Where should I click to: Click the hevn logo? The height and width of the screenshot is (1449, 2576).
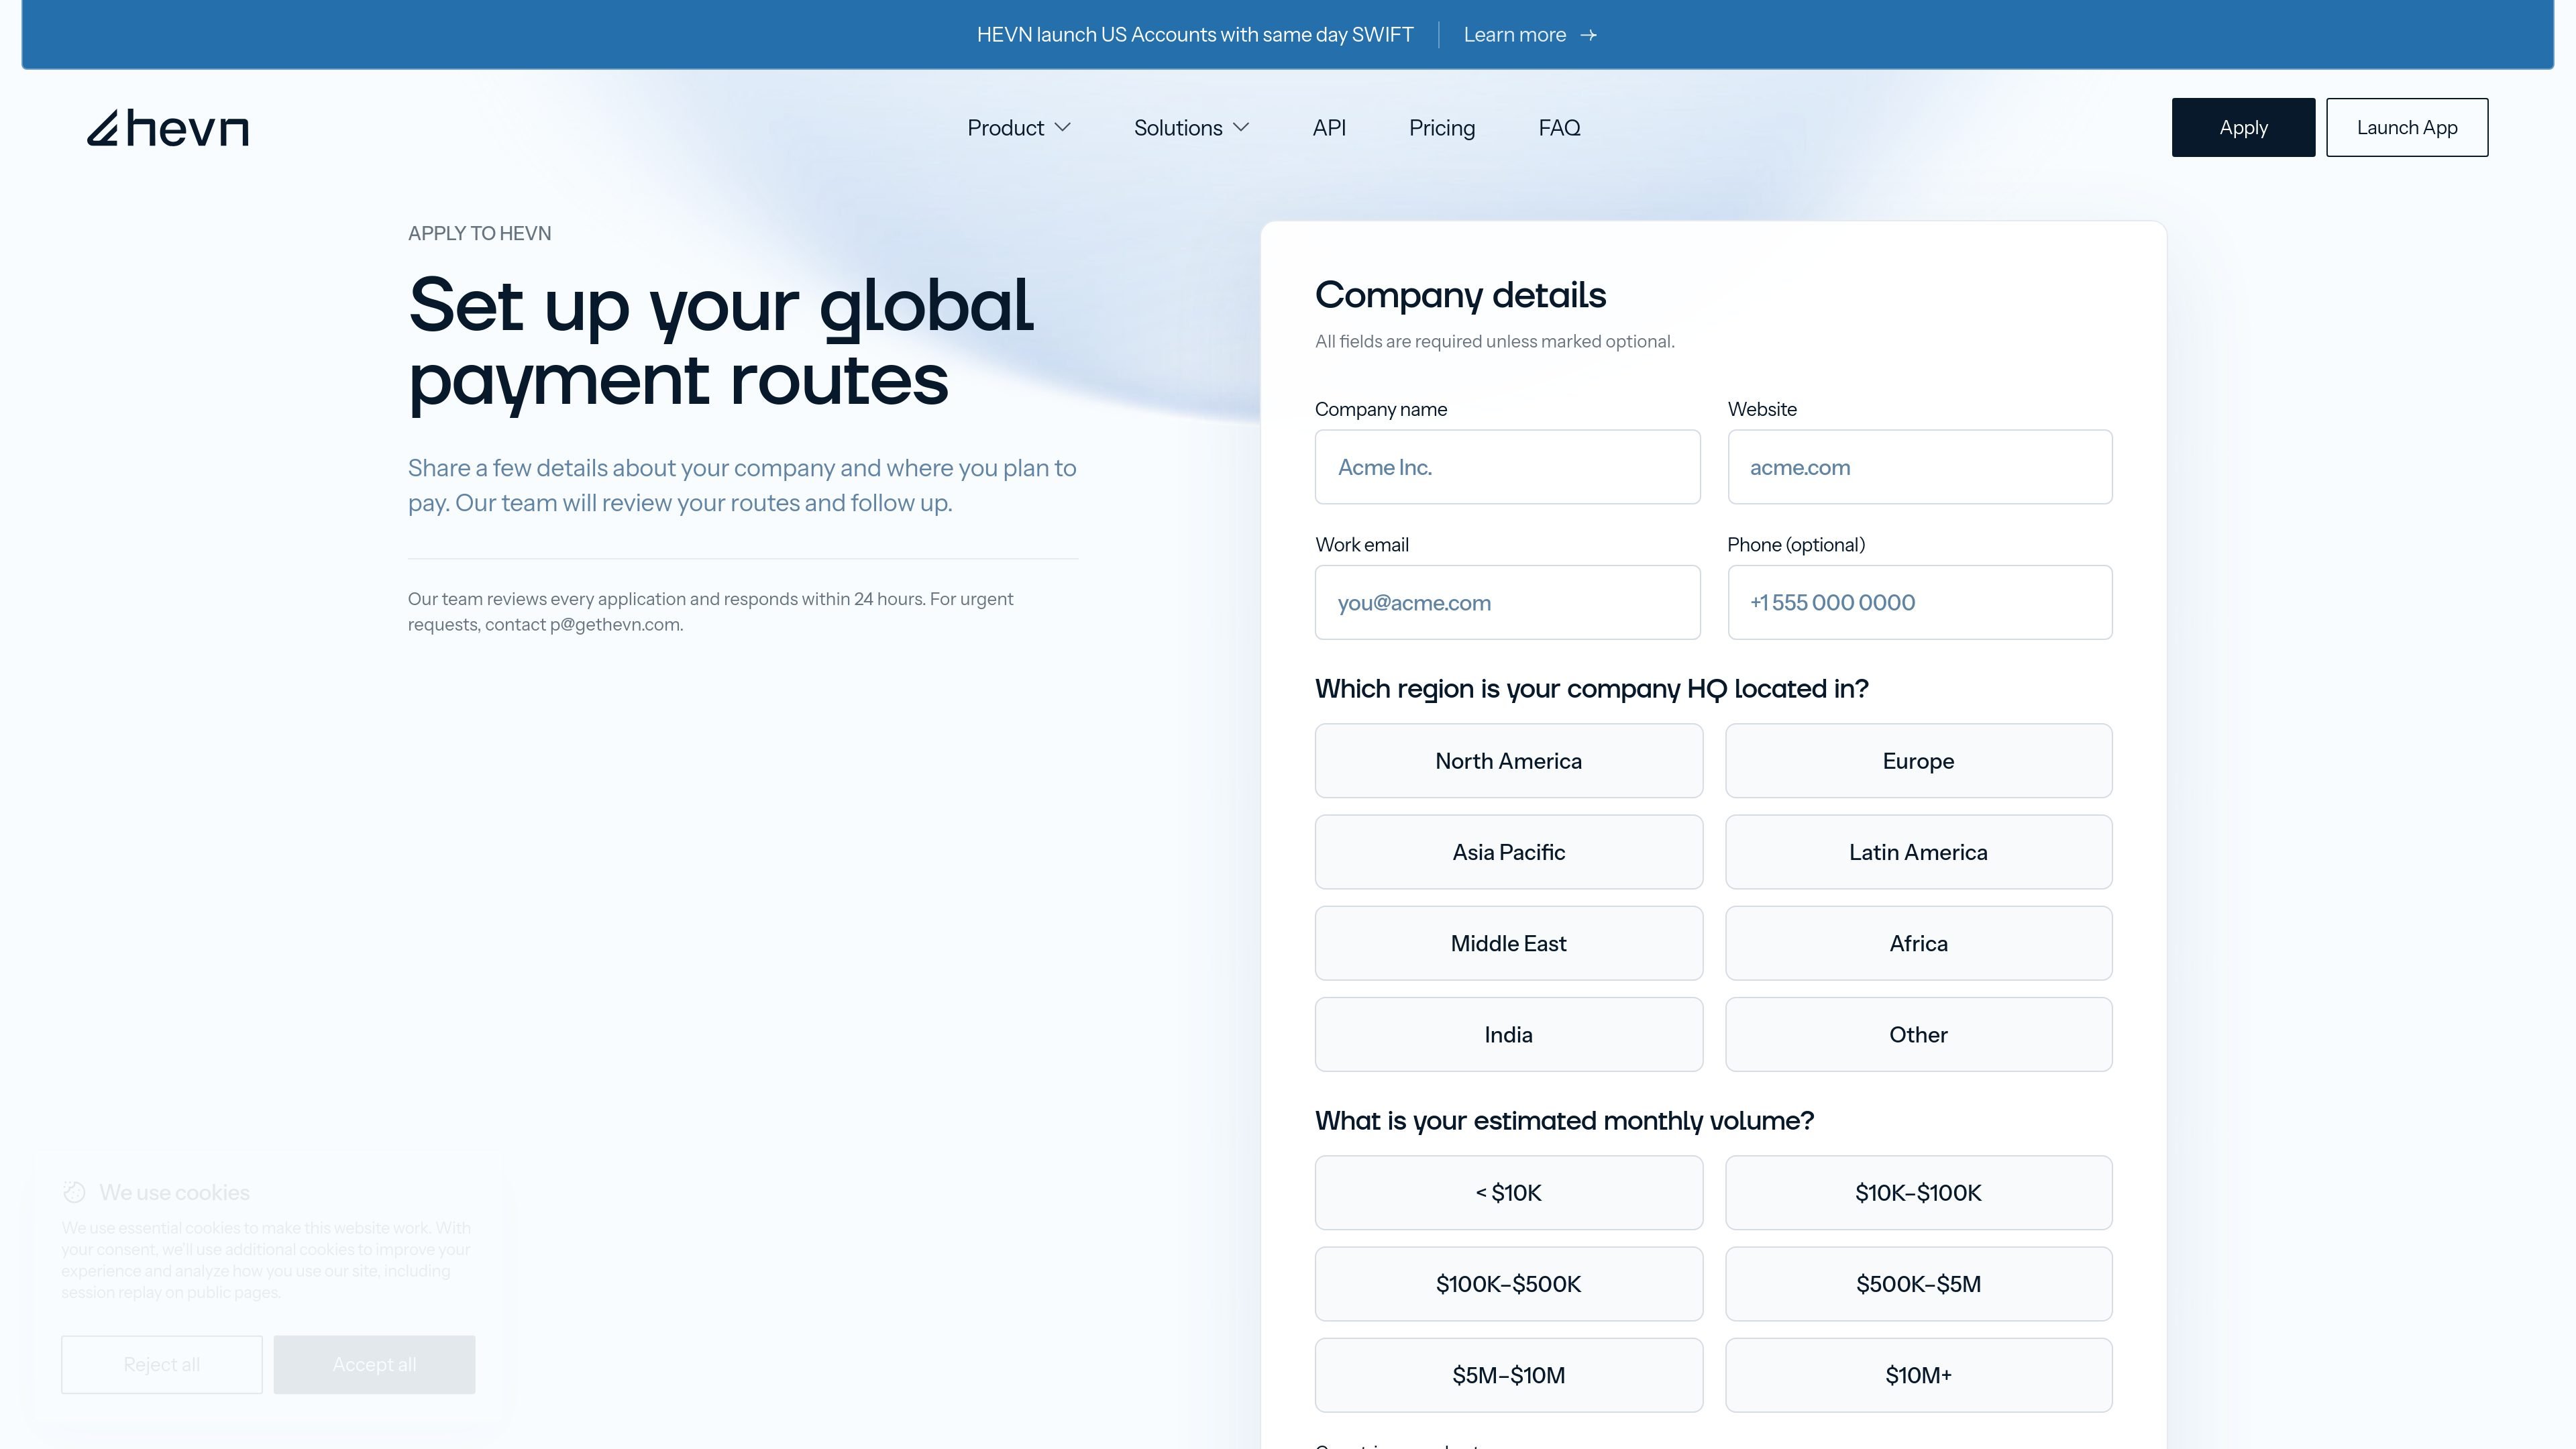tap(168, 128)
